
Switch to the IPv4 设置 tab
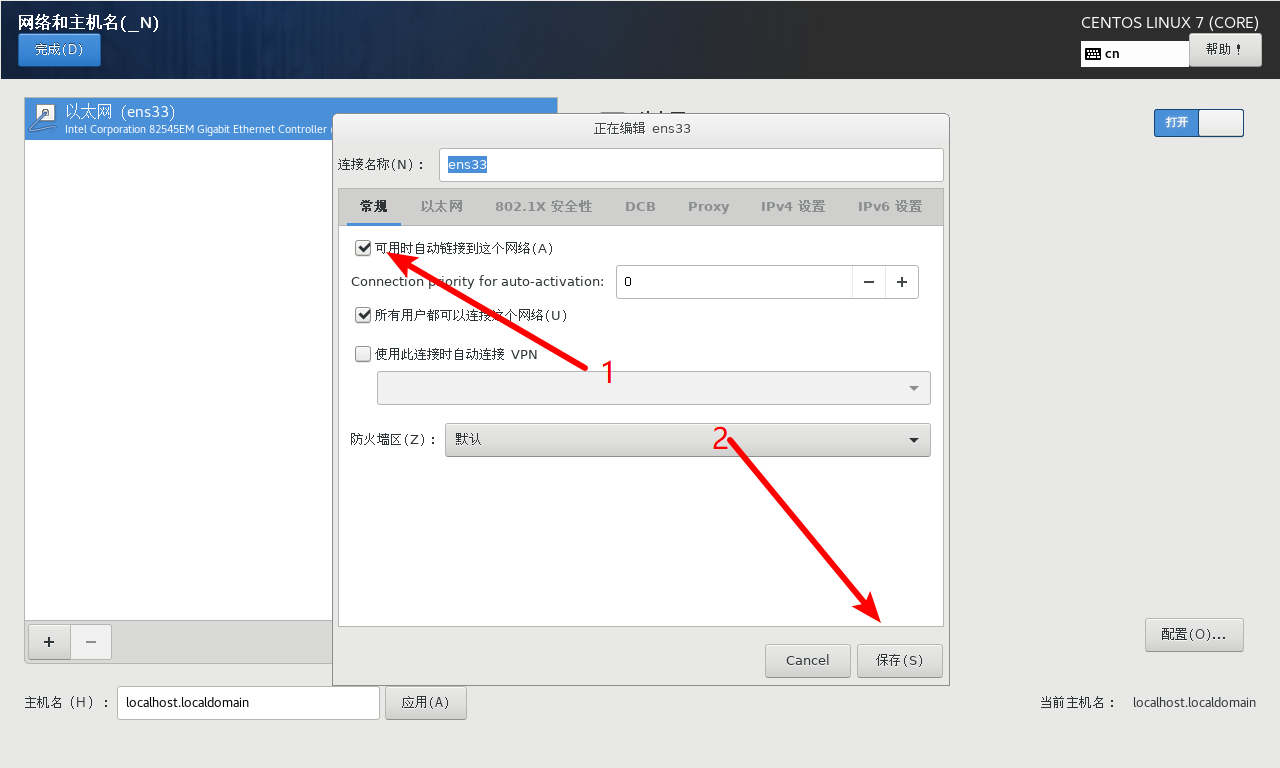click(x=793, y=207)
